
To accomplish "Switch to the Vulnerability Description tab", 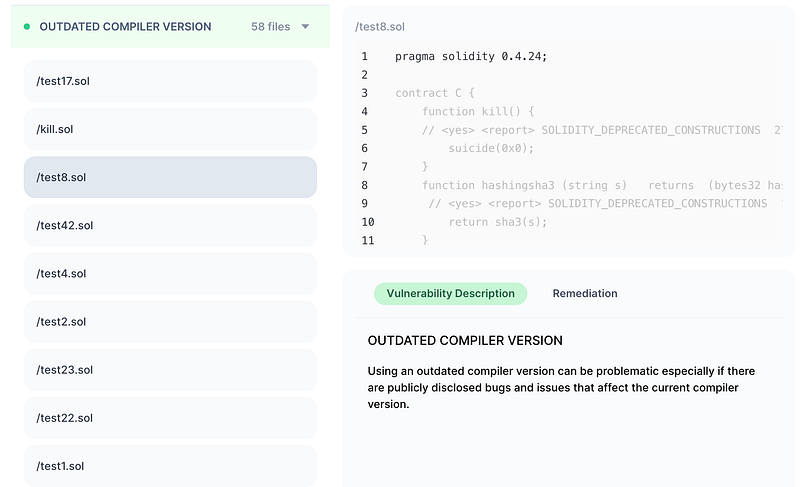I will [x=450, y=293].
